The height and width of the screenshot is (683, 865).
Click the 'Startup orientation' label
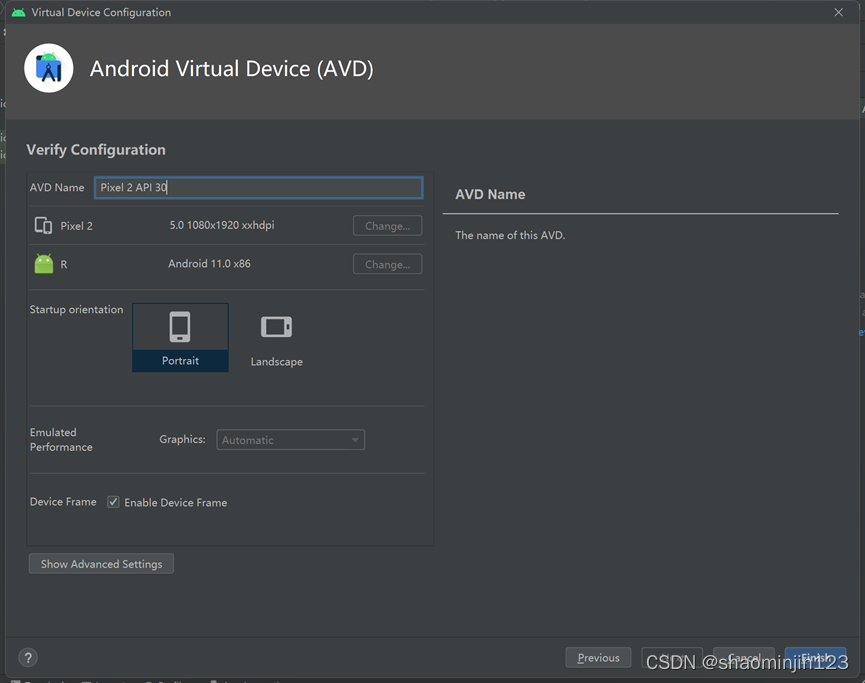tap(77, 310)
